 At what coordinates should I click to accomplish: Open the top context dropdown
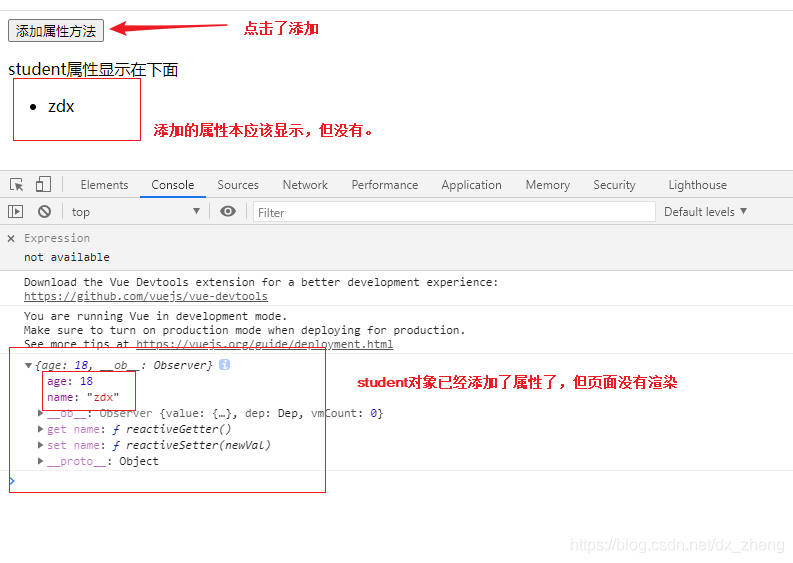click(x=135, y=212)
